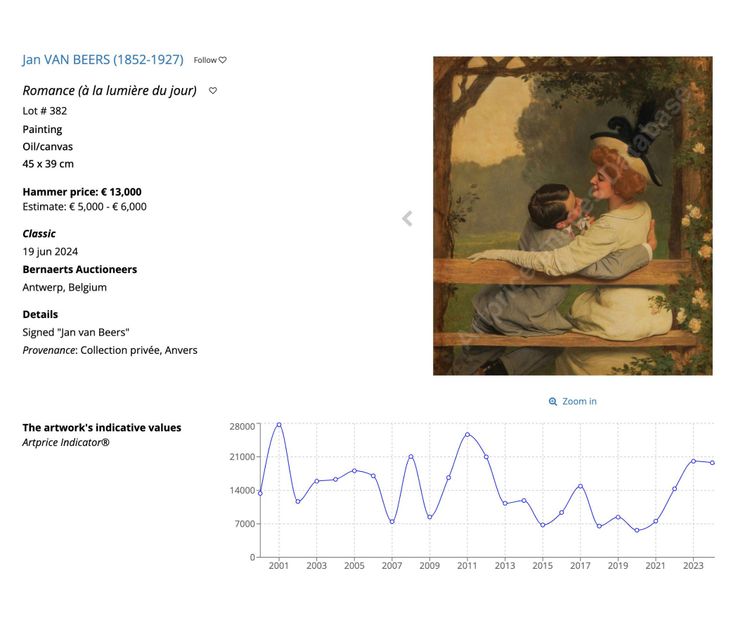Go to previous image with left chevron
Image resolution: width=750 pixels, height=626 pixels.
[407, 218]
